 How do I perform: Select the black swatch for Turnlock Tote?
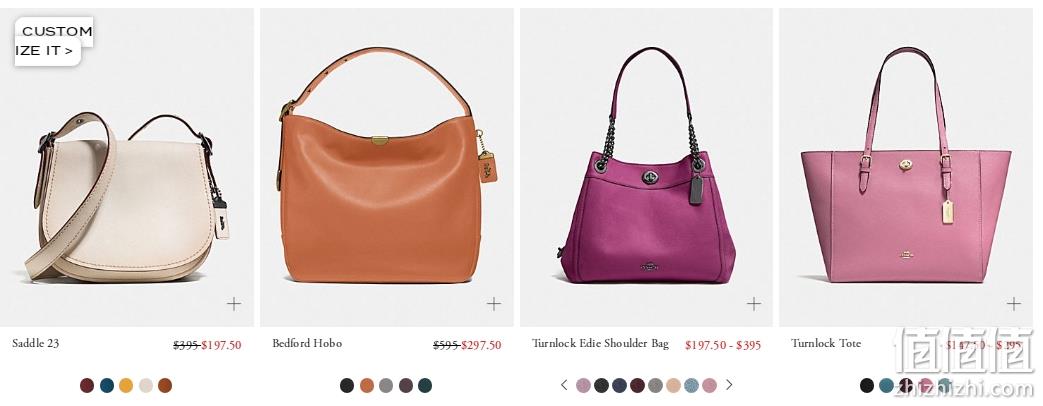(x=867, y=385)
